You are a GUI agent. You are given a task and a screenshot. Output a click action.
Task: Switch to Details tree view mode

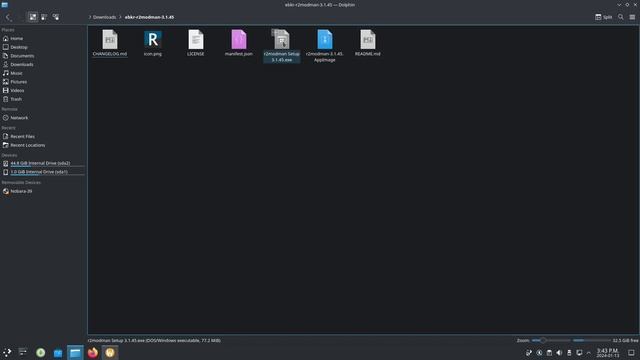[56, 17]
